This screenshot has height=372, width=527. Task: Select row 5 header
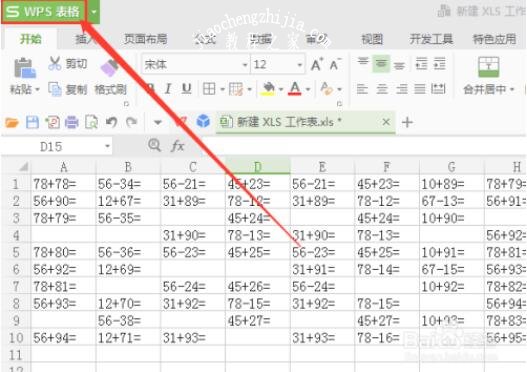pyautogui.click(x=16, y=252)
